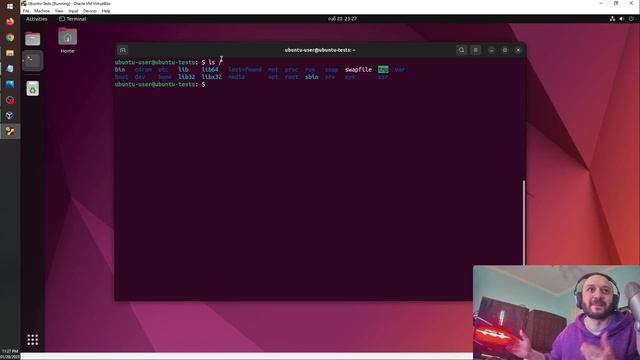The height and width of the screenshot is (360, 640).
Task: Click the highlighted 'tmp' entry in terminal
Action: 383,70
